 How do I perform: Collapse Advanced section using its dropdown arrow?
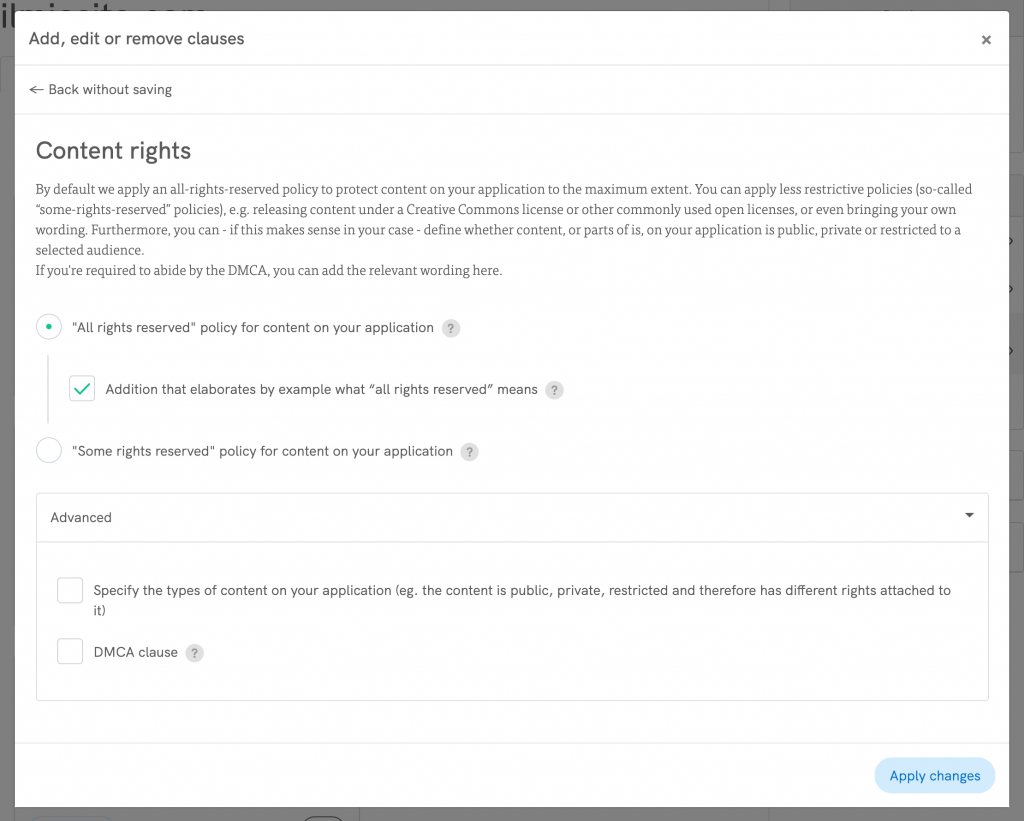(968, 515)
